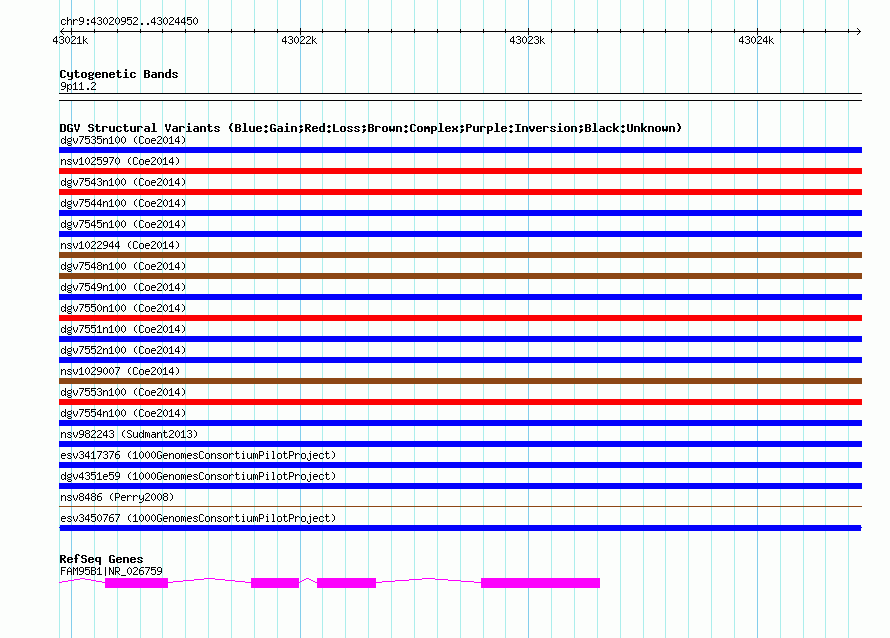The width and height of the screenshot is (890, 638).
Task: Select the nsv1022944 brown complex variant bar
Action: click(460, 255)
